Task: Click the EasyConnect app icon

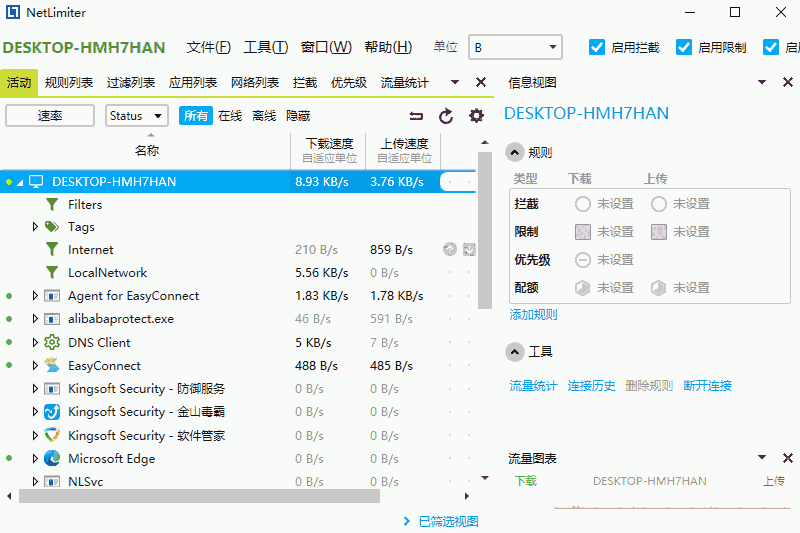Action: click(x=52, y=365)
